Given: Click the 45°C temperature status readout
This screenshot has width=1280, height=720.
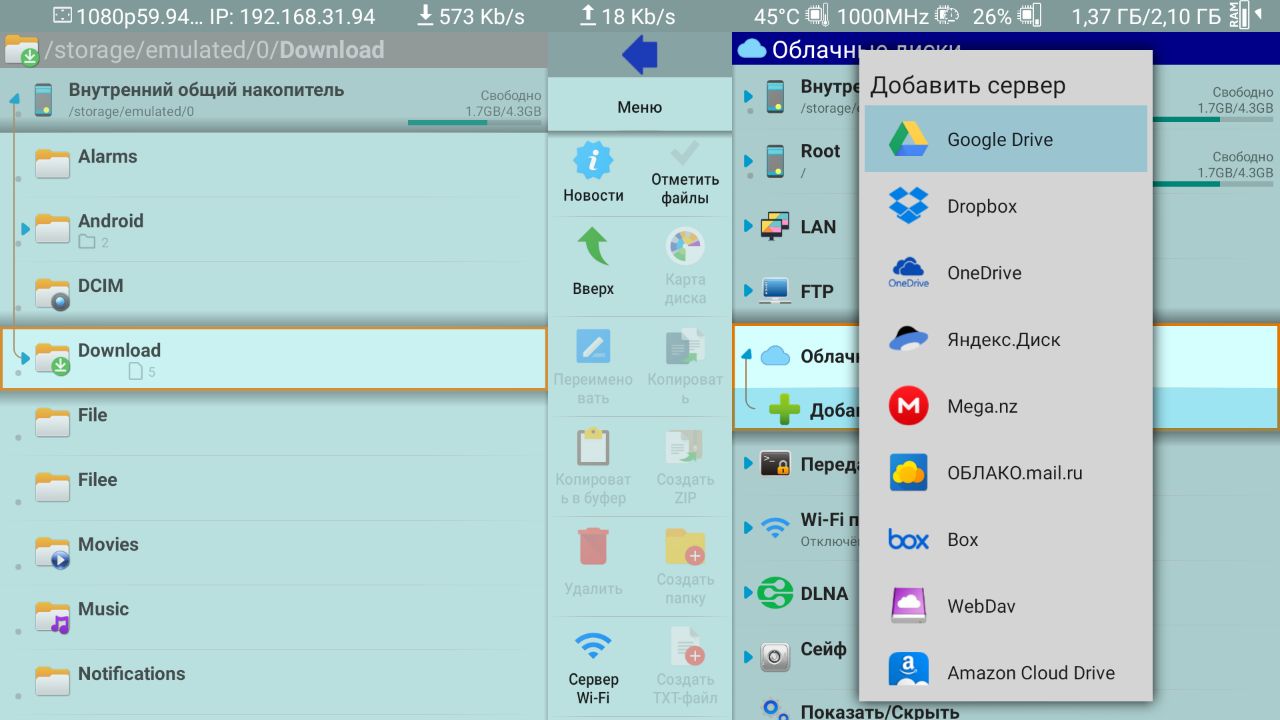Looking at the screenshot, I should [x=778, y=16].
